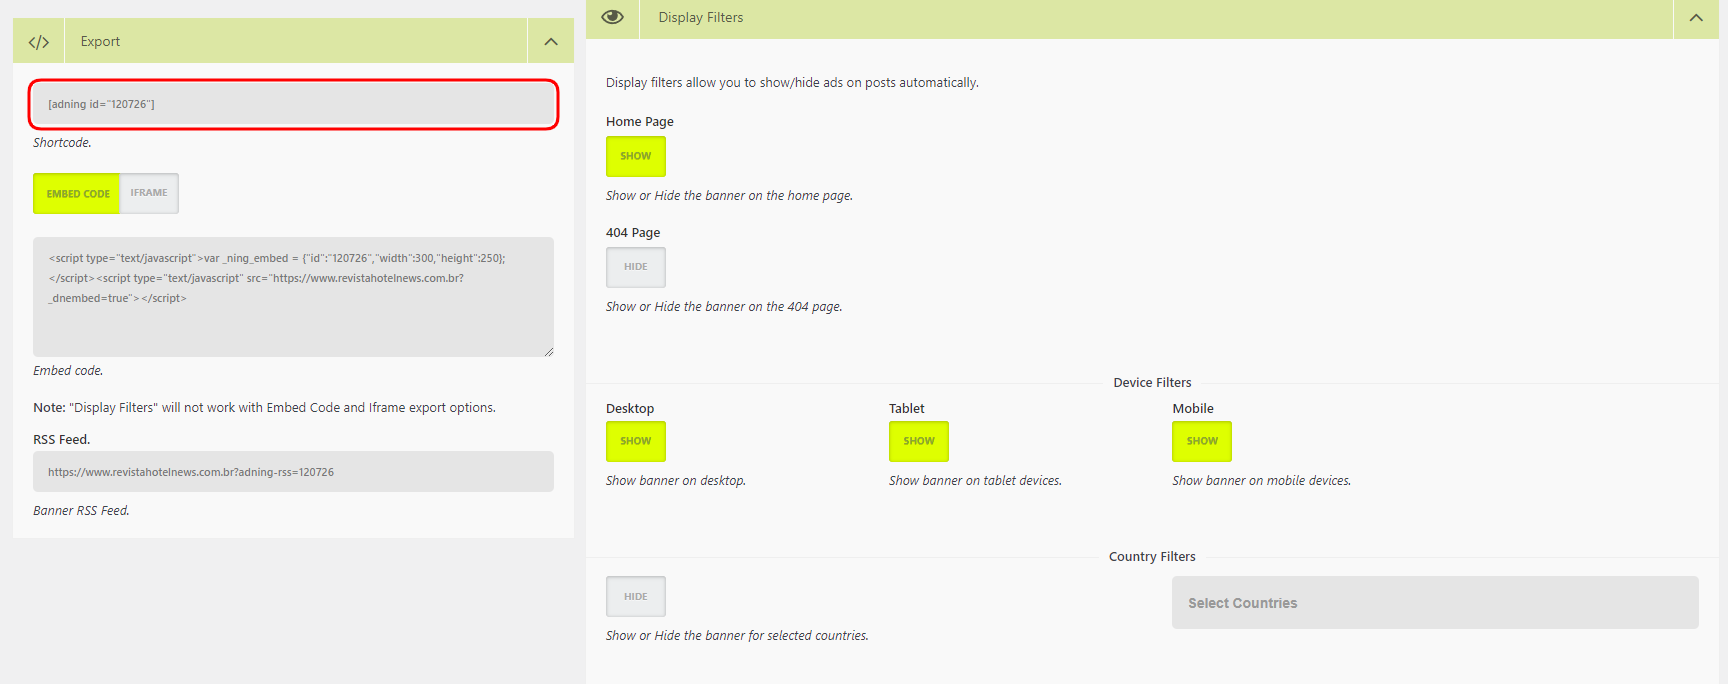Toggle the Country Filters hide button

[x=635, y=597]
